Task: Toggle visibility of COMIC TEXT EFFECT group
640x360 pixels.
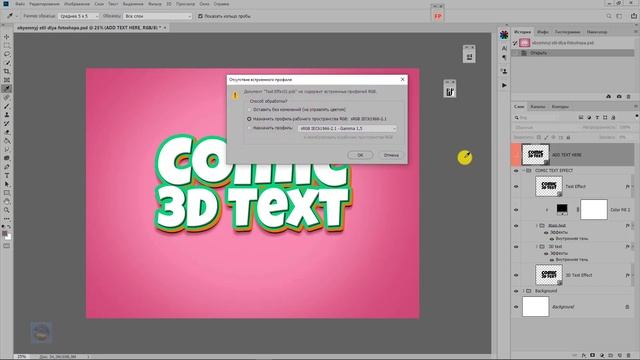Action: click(516, 171)
